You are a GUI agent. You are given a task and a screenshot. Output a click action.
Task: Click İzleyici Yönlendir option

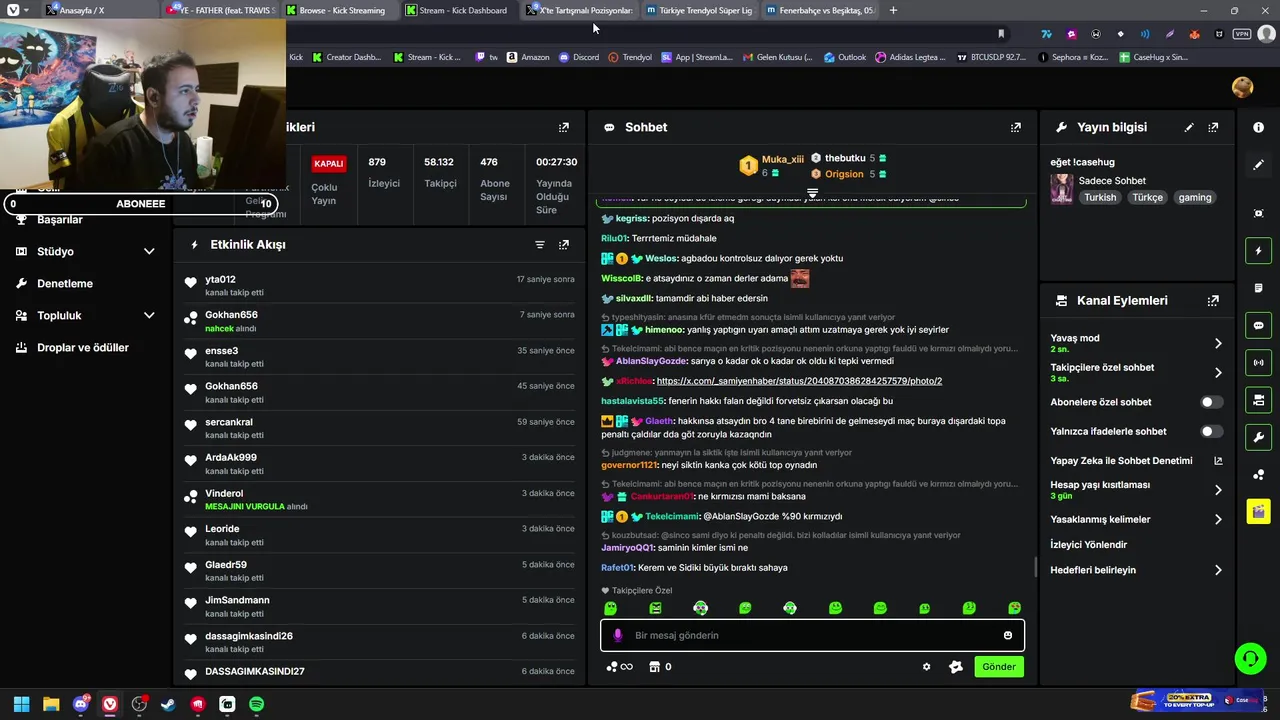click(1088, 545)
